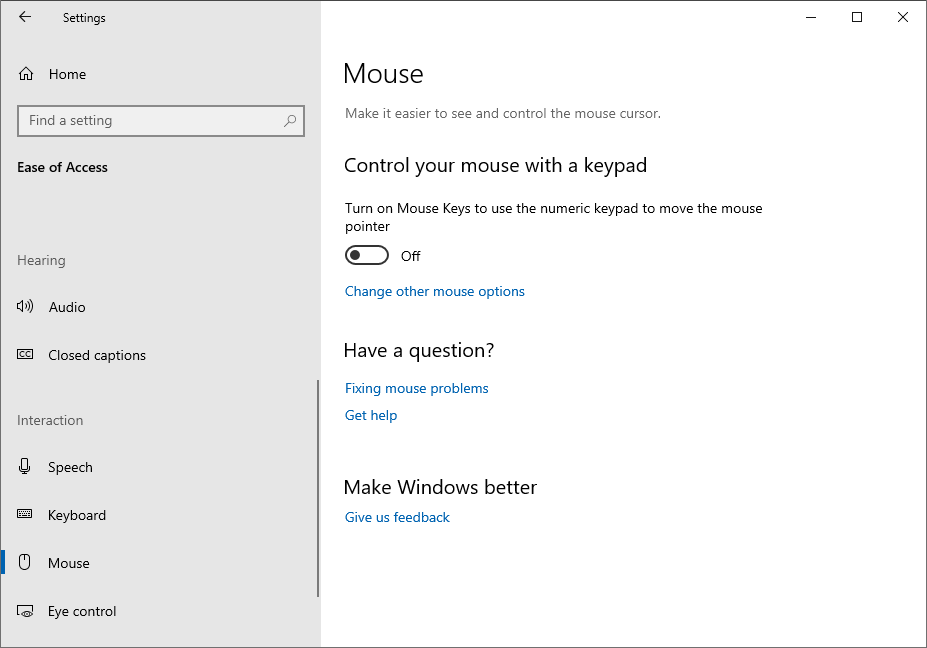Click the Mouse icon in sidebar
The image size is (927, 648).
tap(24, 562)
